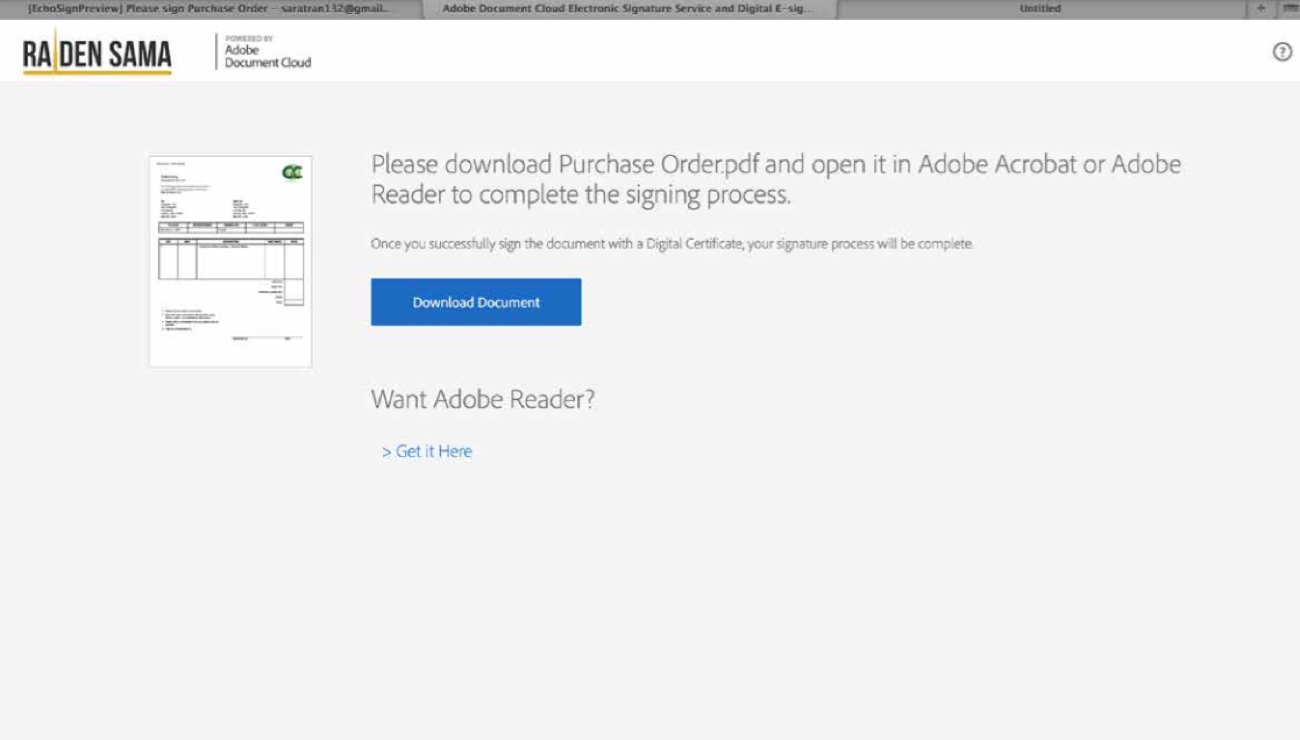Click the line items table in preview
Image resolution: width=1300 pixels, height=740 pixels.
tap(230, 260)
